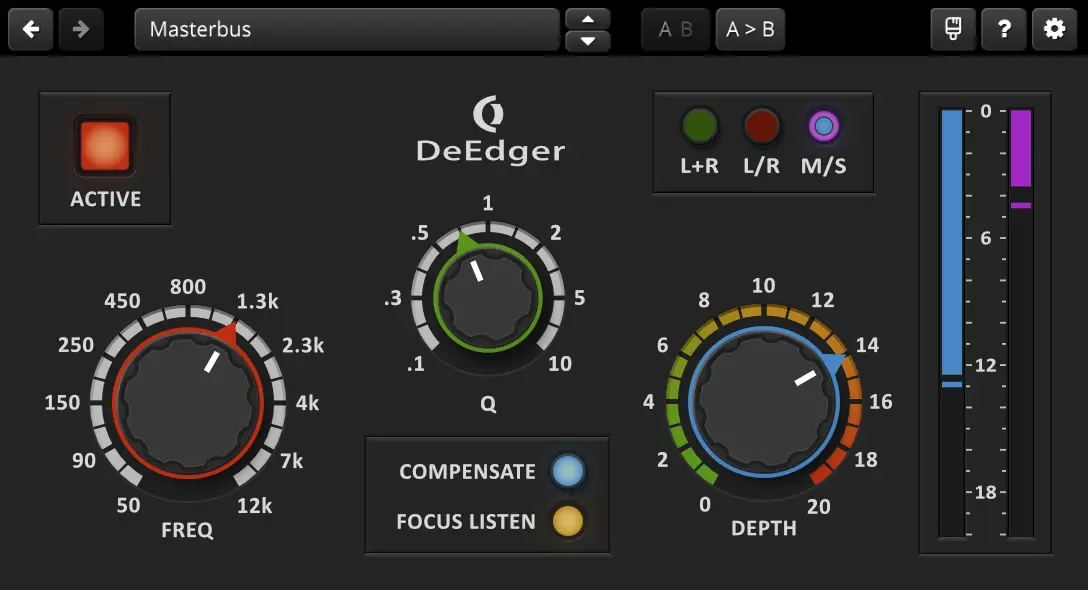
Task: Turn on FOCUS LISTEN
Action: (x=568, y=521)
